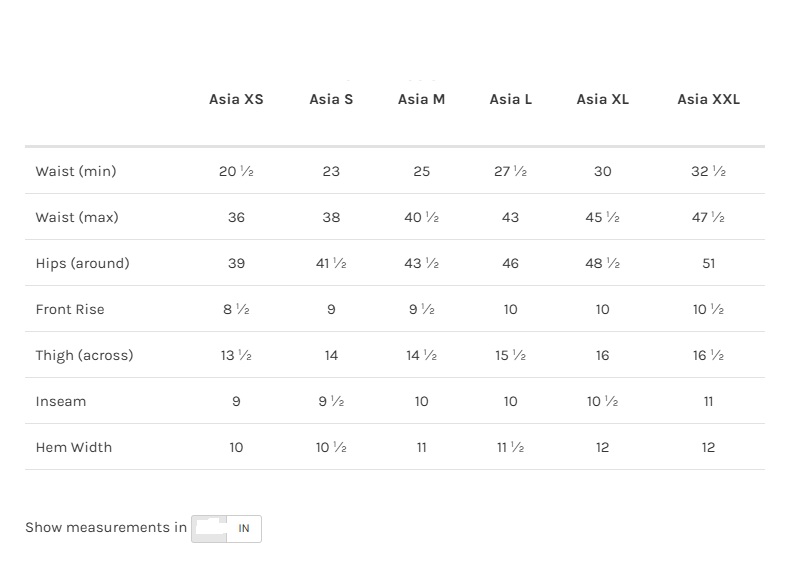Click the Show measurements in label
This screenshot has width=785, height=570.
point(106,527)
